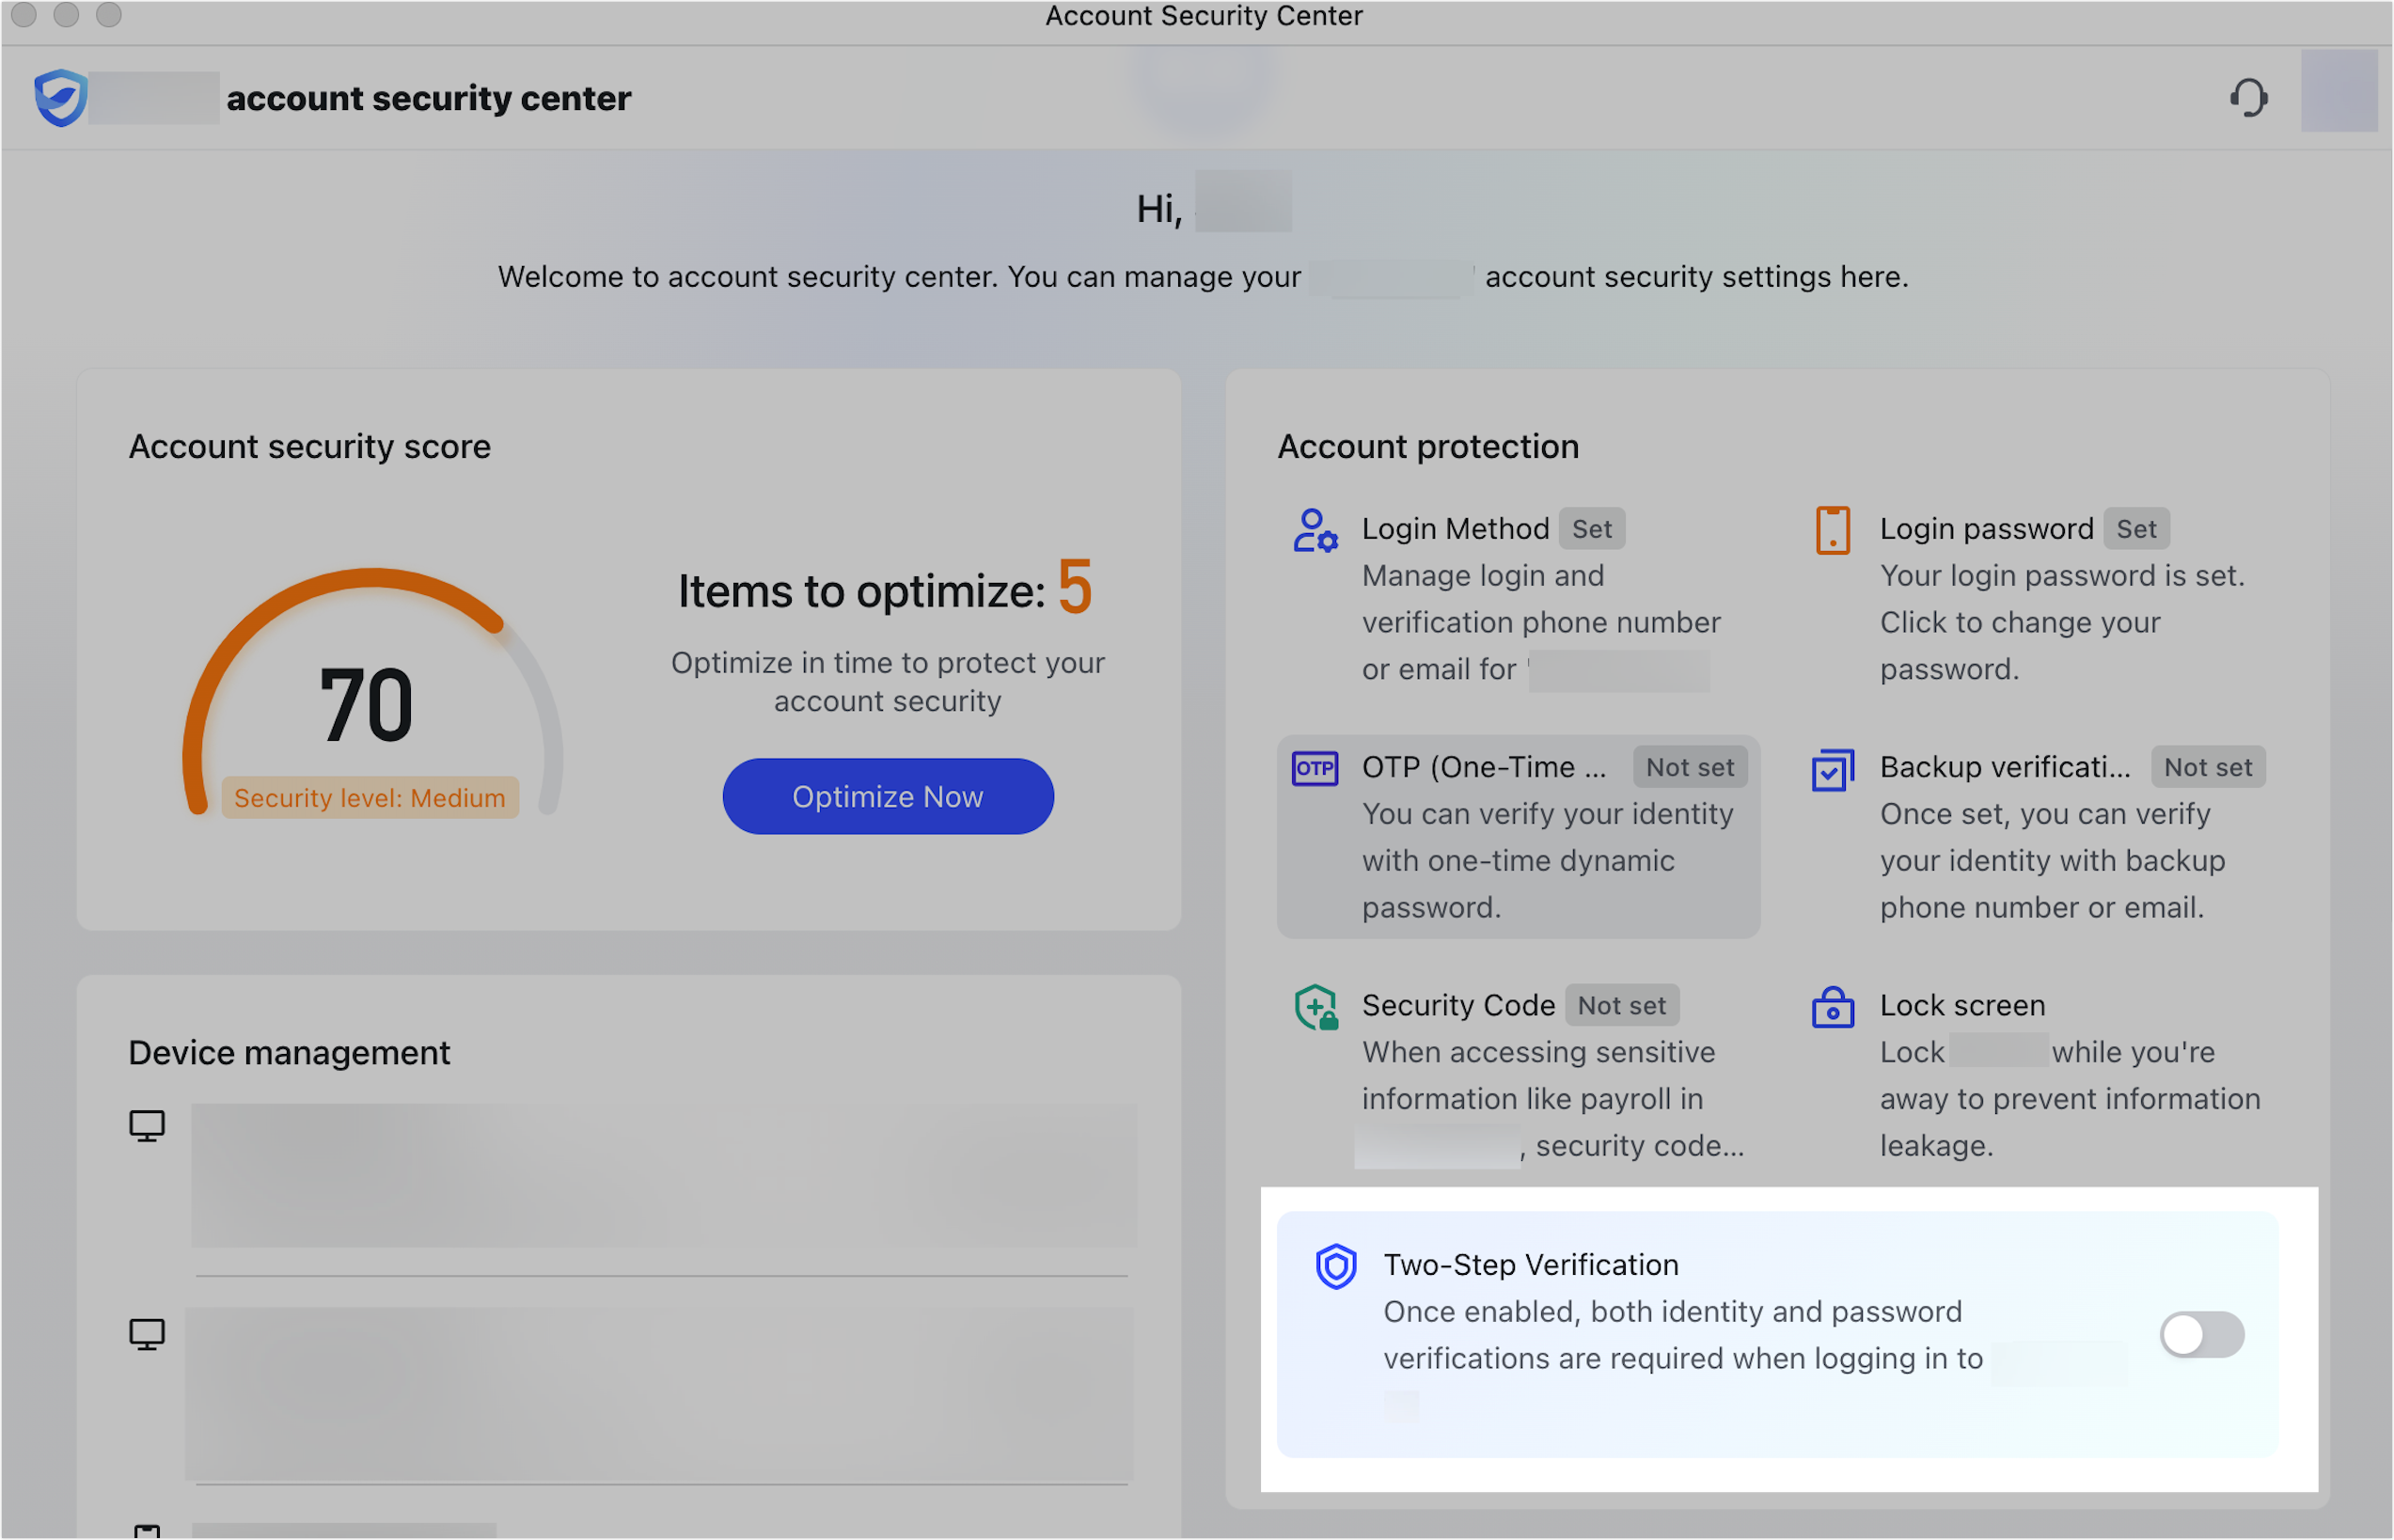Click the Security Code shield icon
Viewport: 2394px width, 1540px height.
[x=1316, y=1008]
